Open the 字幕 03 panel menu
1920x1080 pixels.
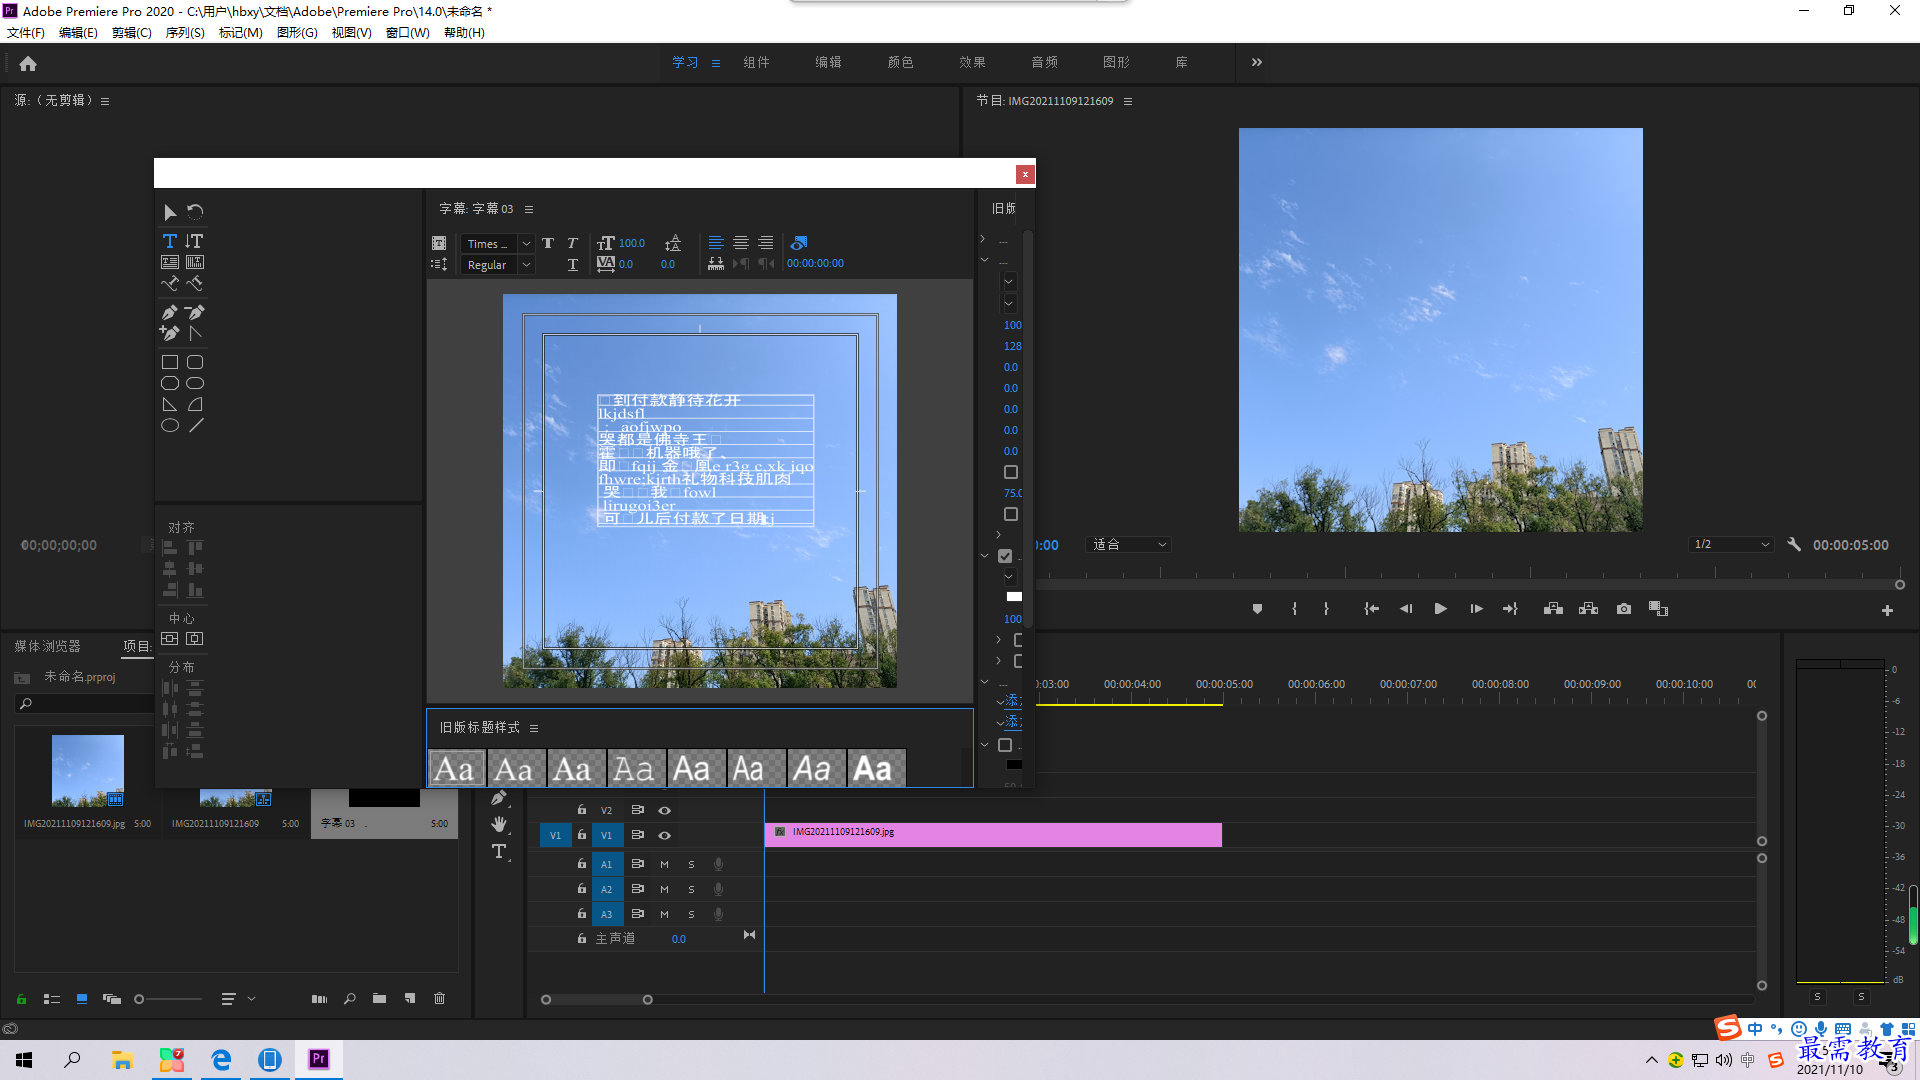(x=529, y=209)
